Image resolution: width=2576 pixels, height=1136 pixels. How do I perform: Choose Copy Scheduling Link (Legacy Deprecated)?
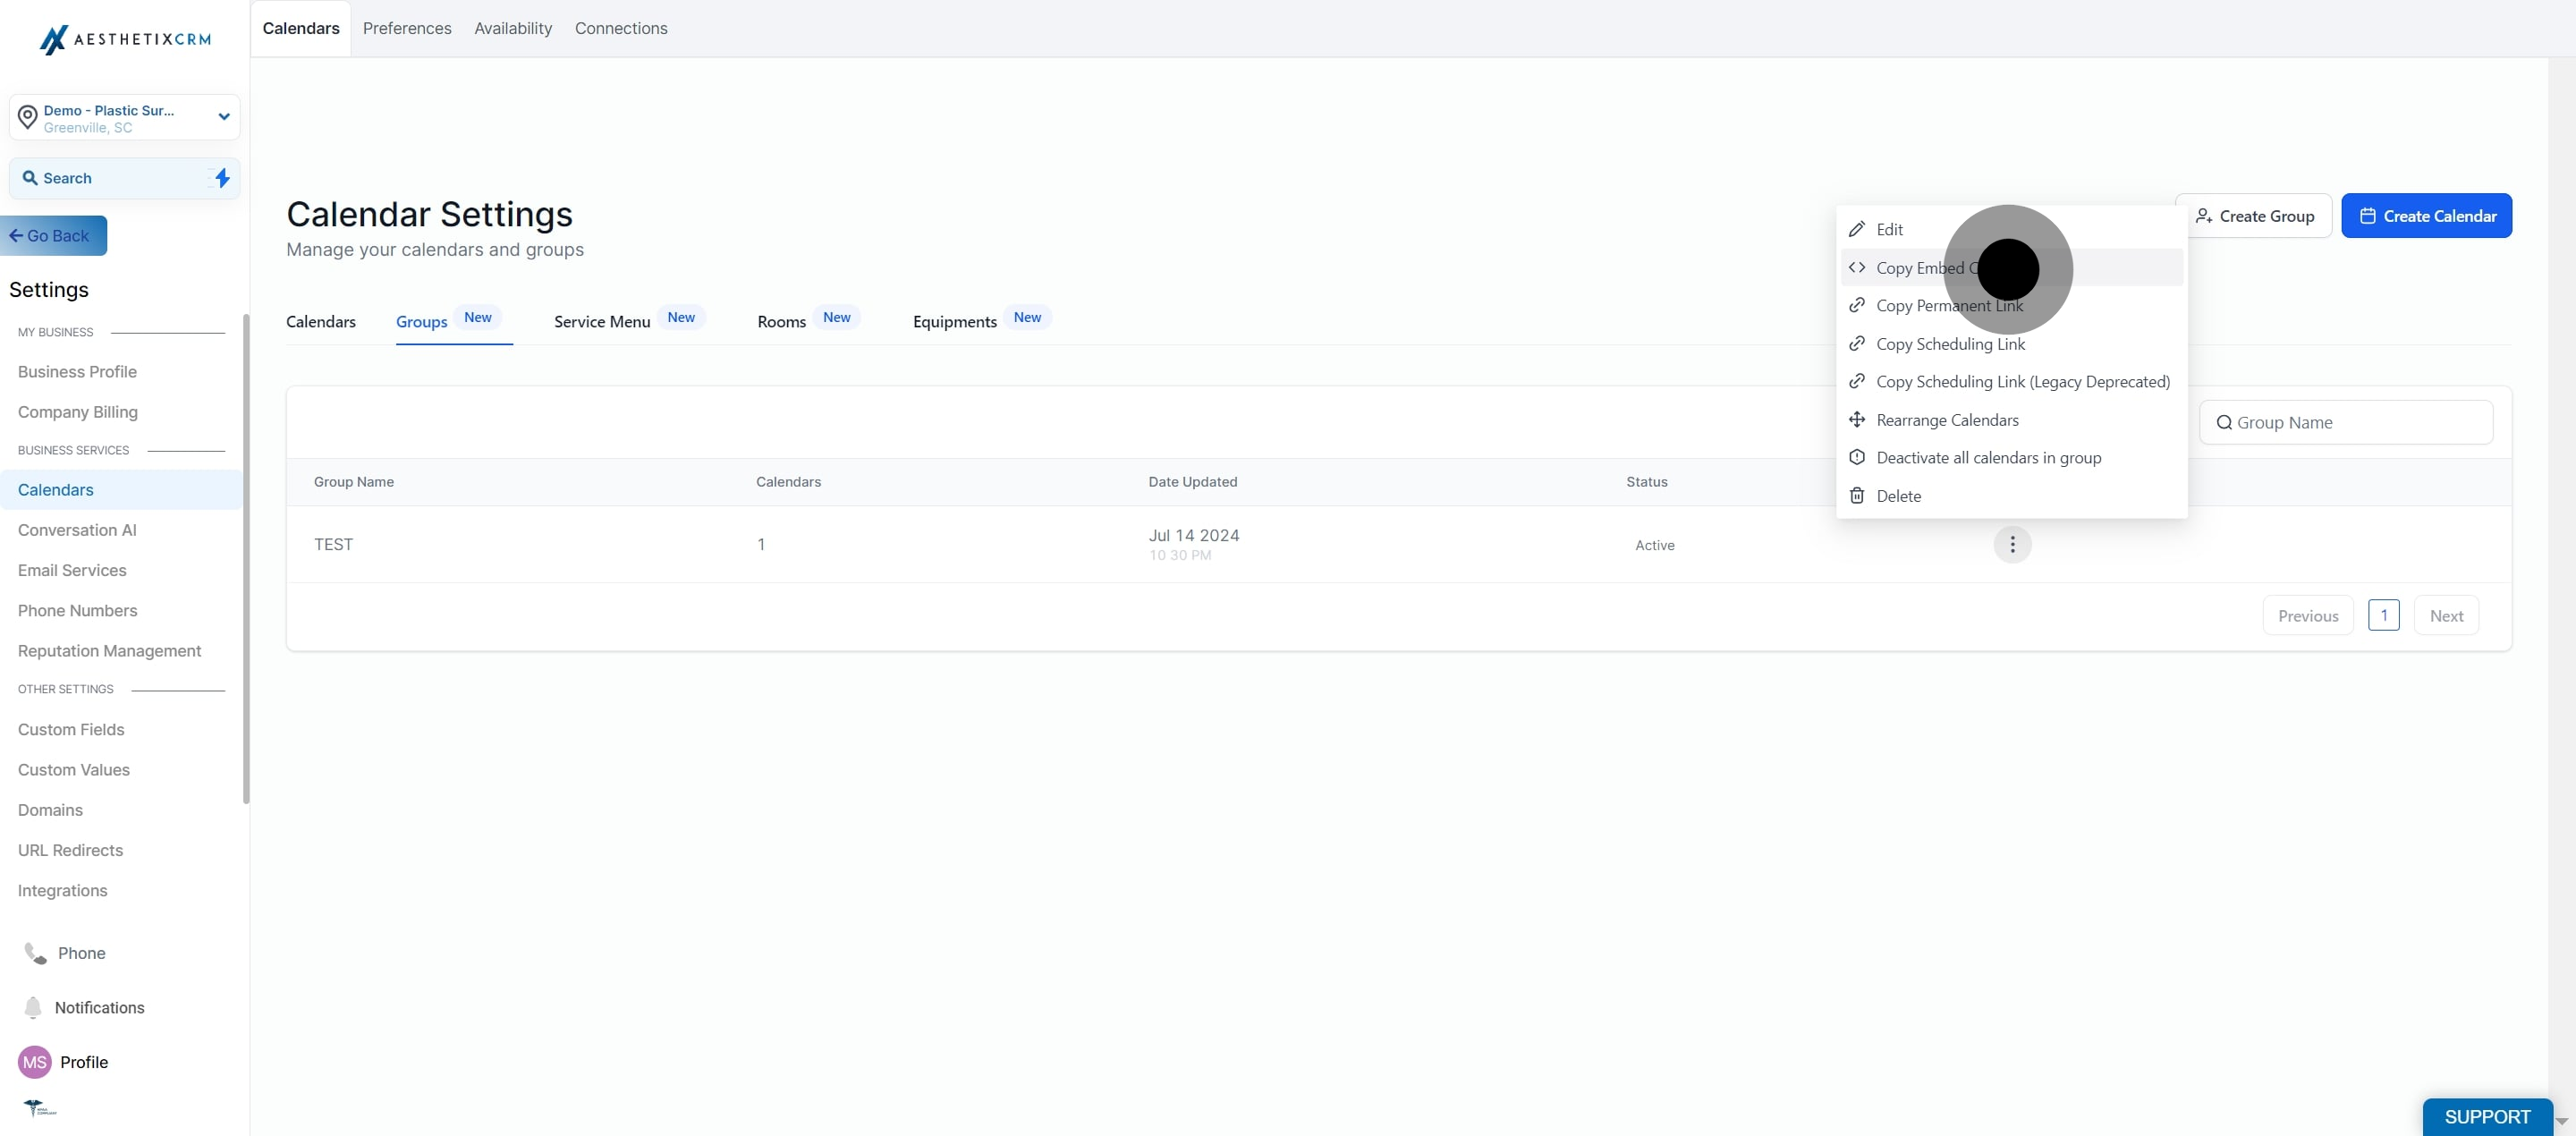tap(2011, 382)
